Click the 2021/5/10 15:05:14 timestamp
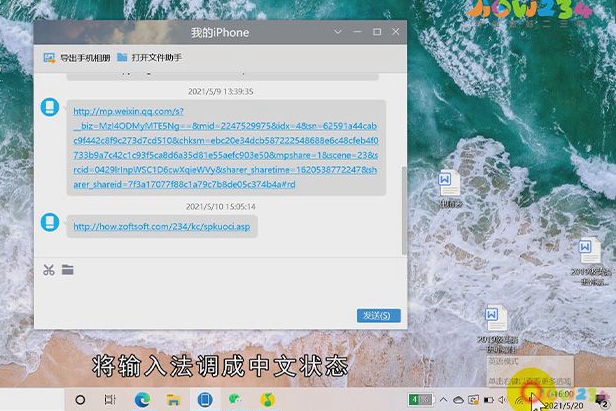Viewport: 616px width, 411px height. coord(220,207)
